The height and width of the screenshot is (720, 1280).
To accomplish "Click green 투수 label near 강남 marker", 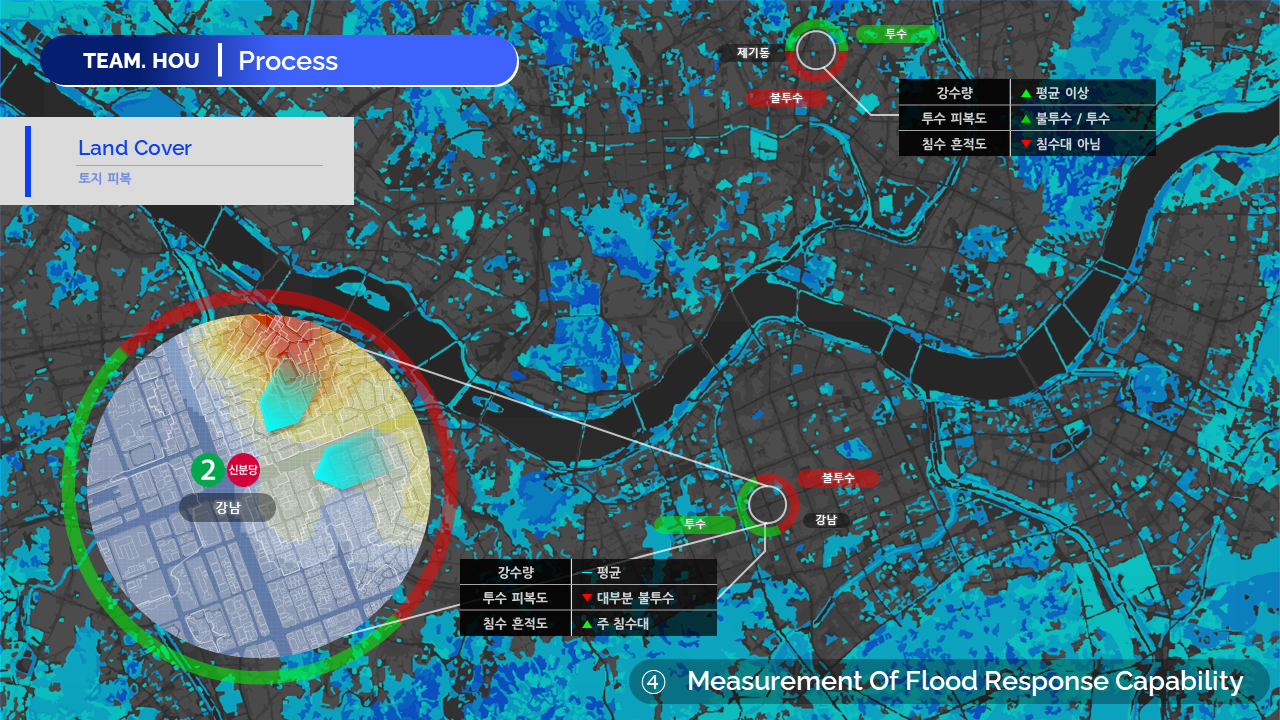I will tap(694, 524).
